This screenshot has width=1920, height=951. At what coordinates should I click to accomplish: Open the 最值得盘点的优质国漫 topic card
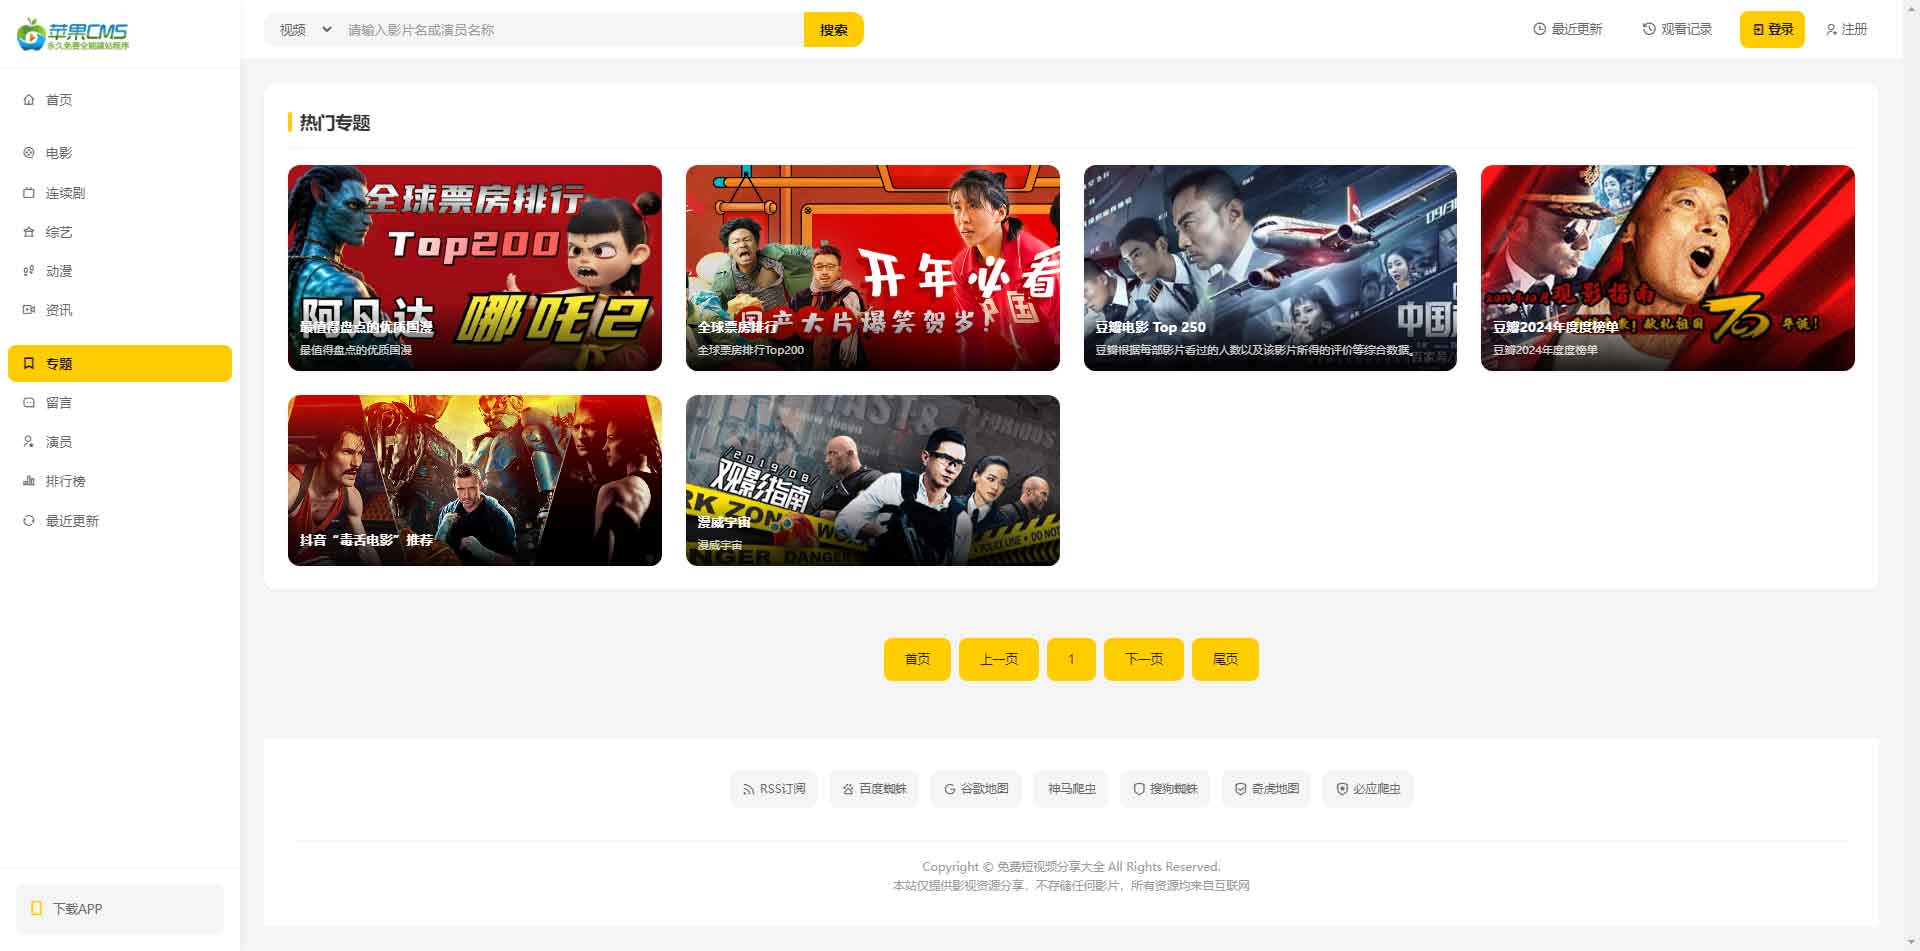coord(475,268)
